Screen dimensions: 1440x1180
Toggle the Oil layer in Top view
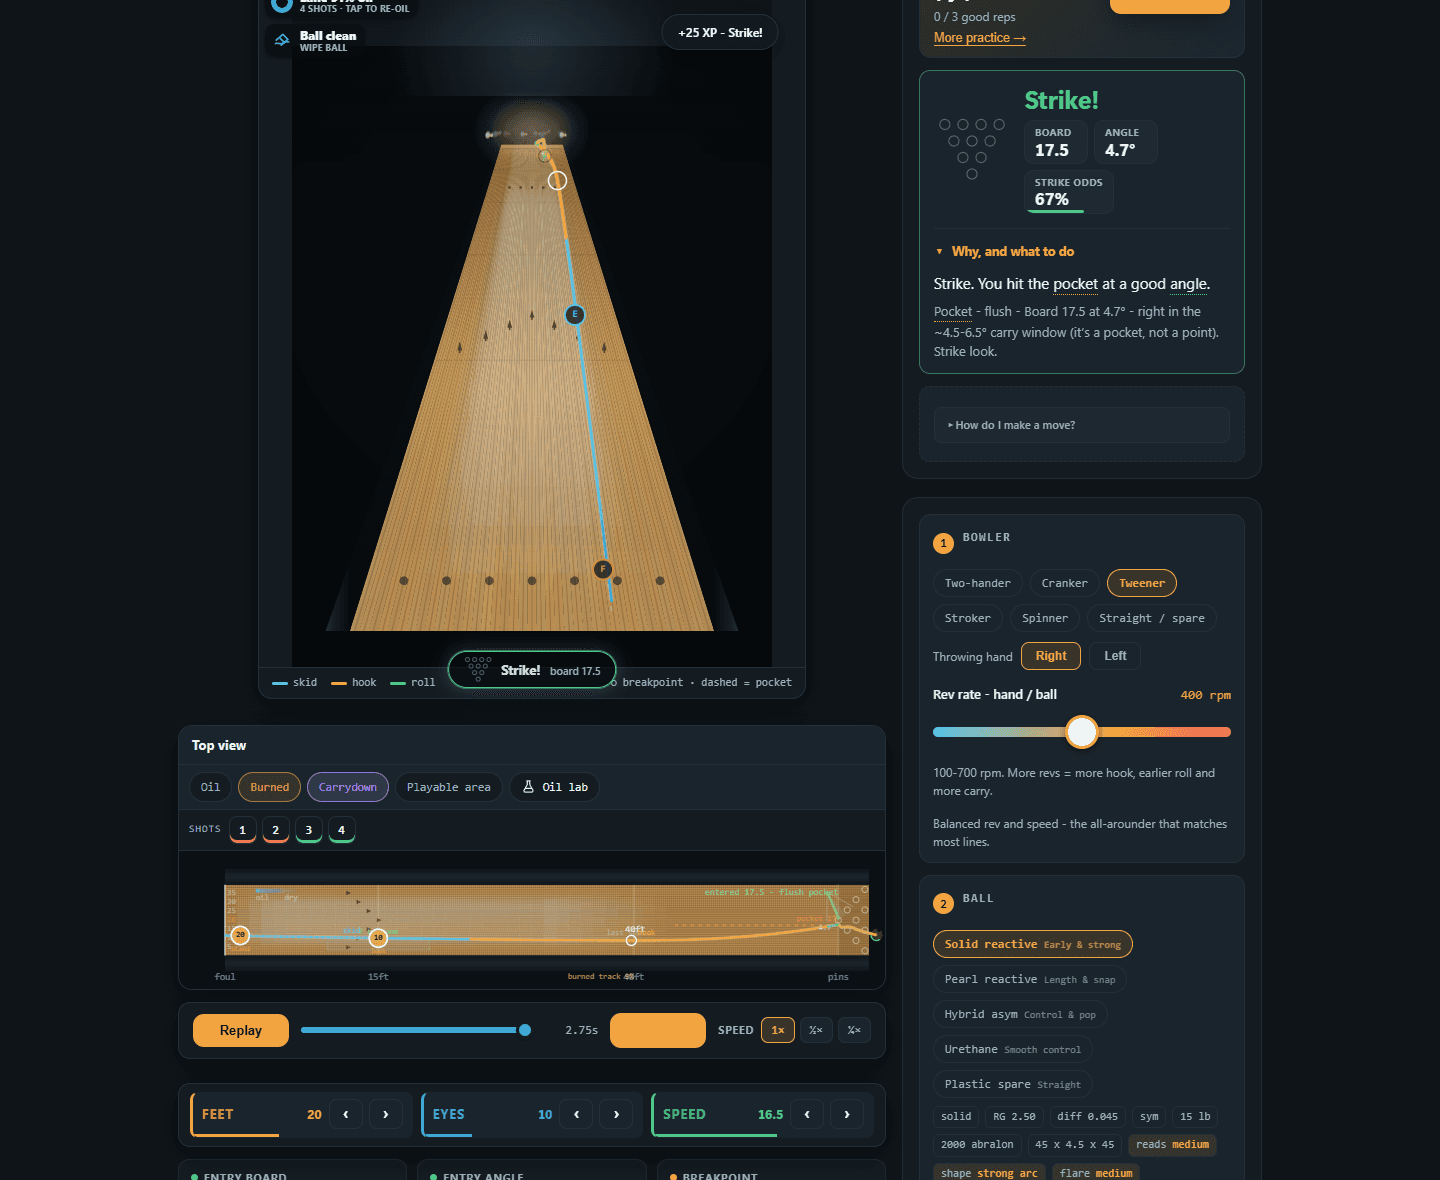[x=210, y=787]
